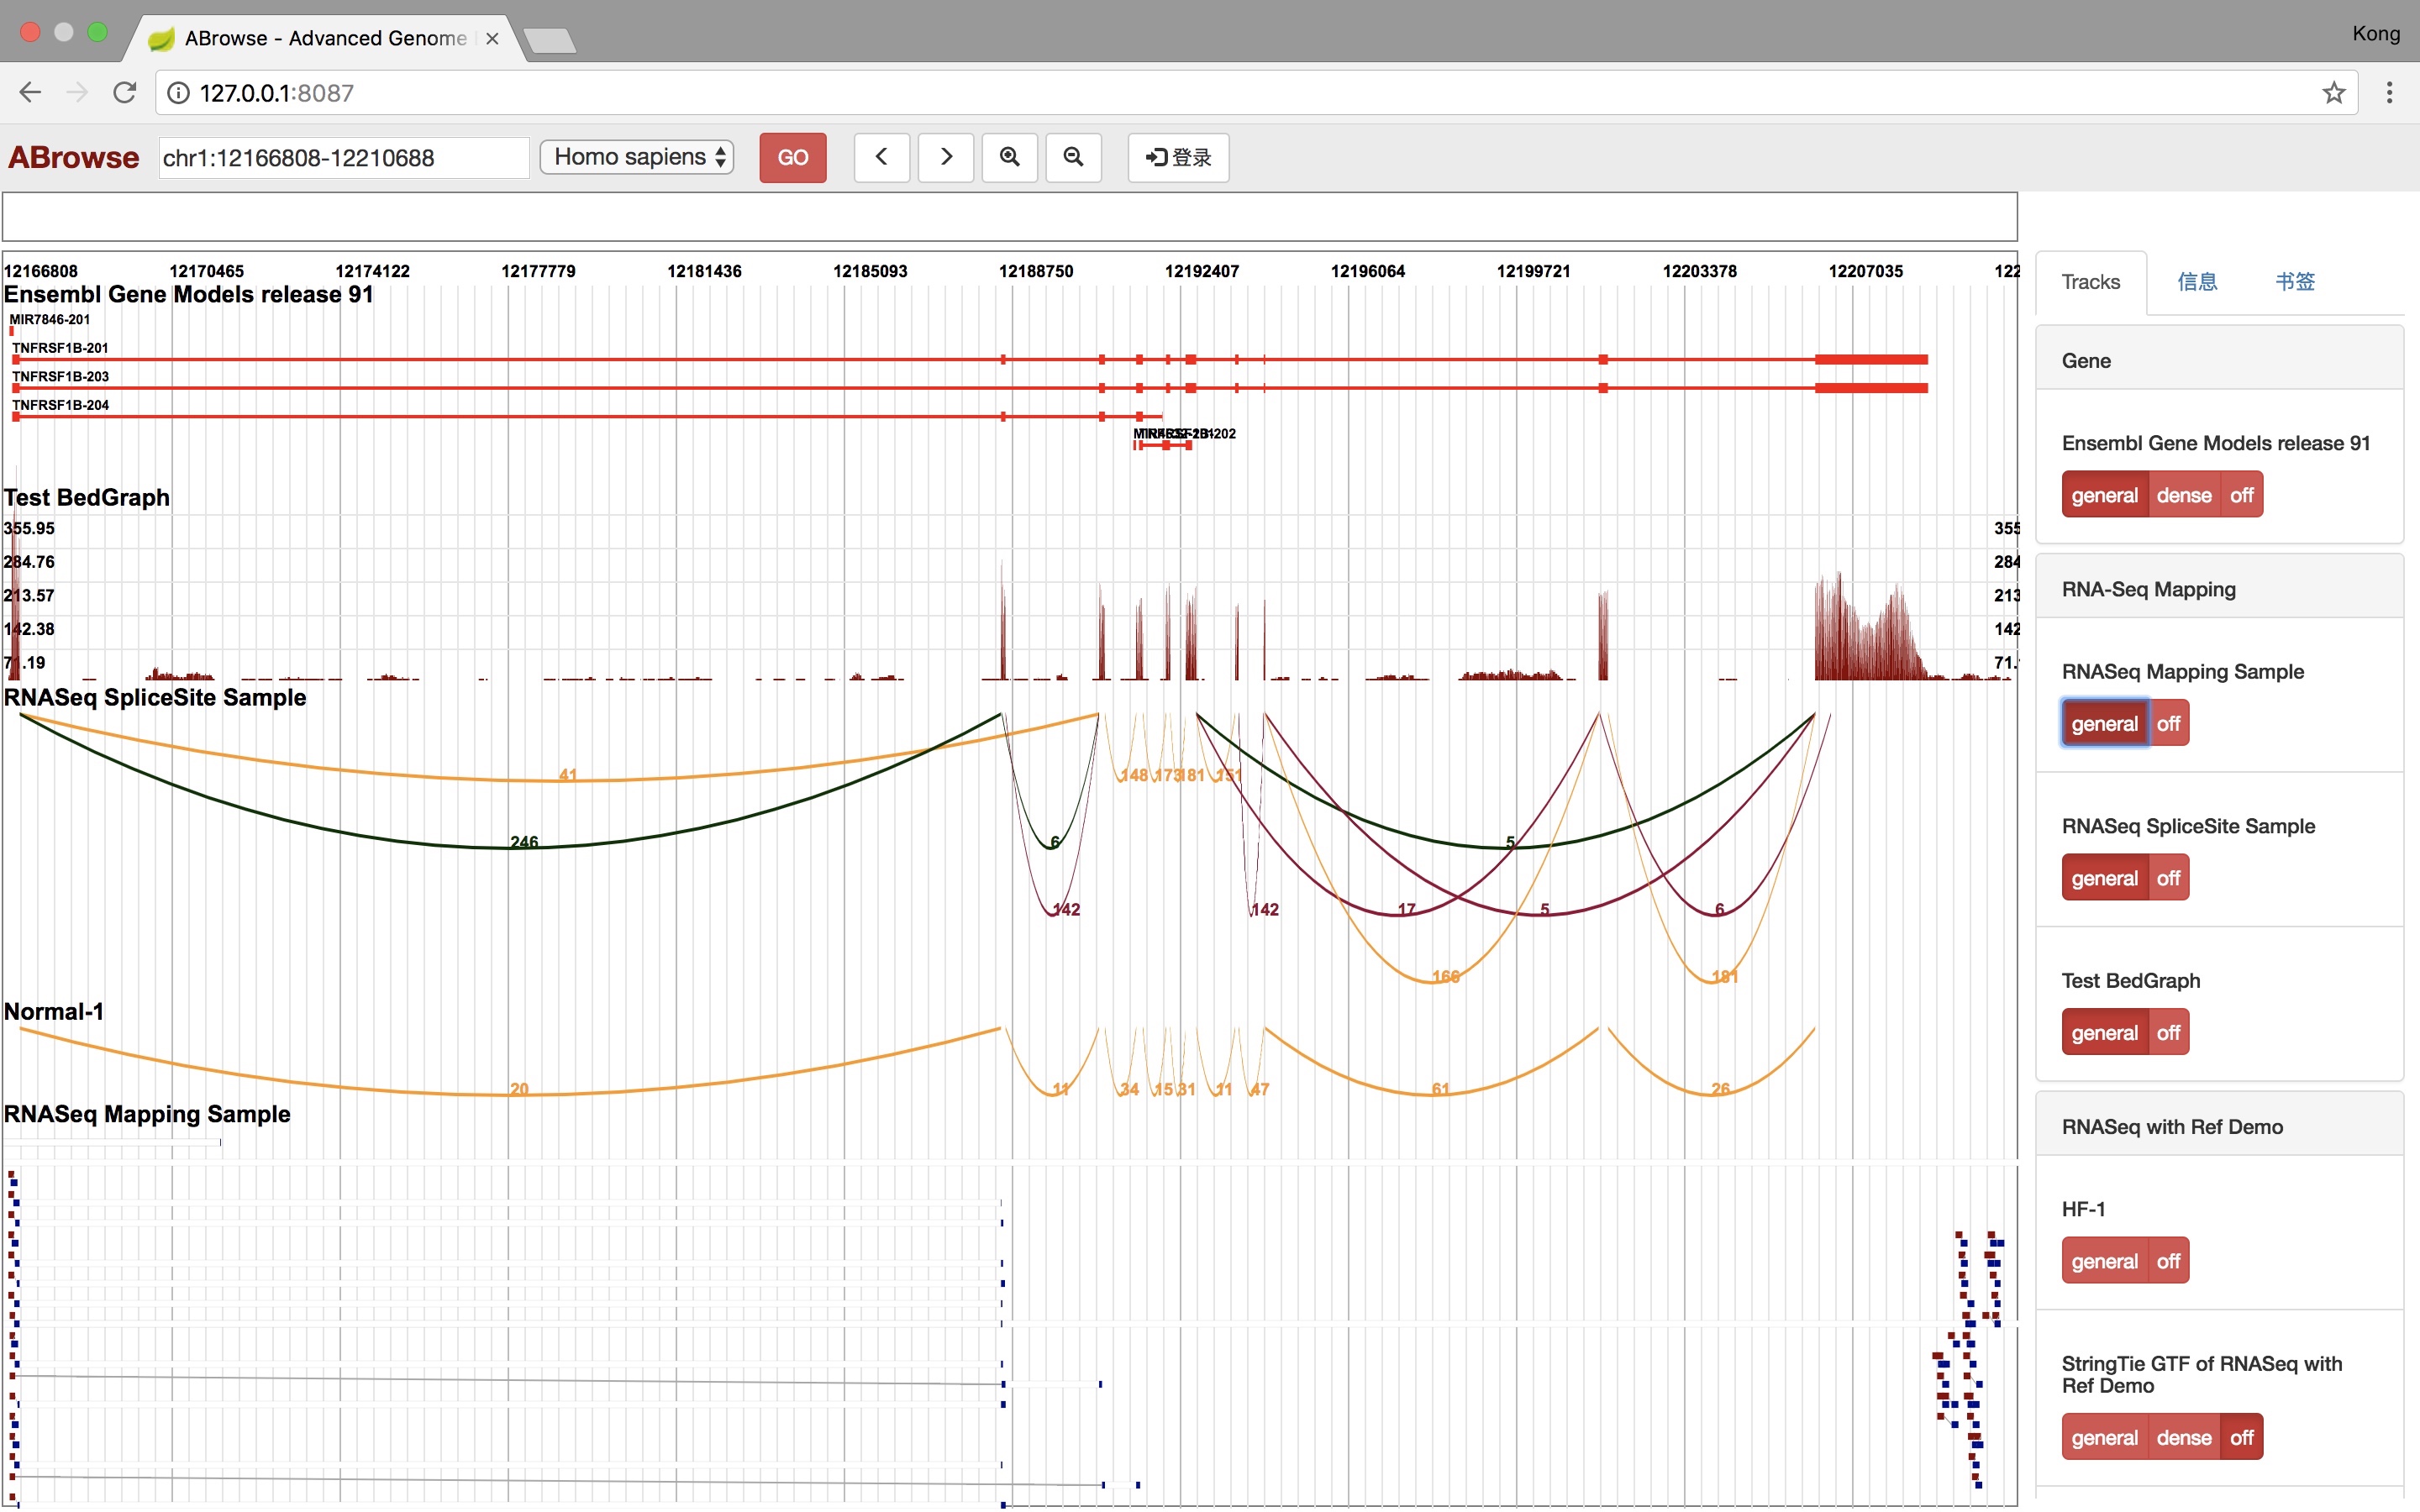Zoom in with the magnifier plus
Image resolution: width=2420 pixels, height=1512 pixels.
coord(1009,157)
